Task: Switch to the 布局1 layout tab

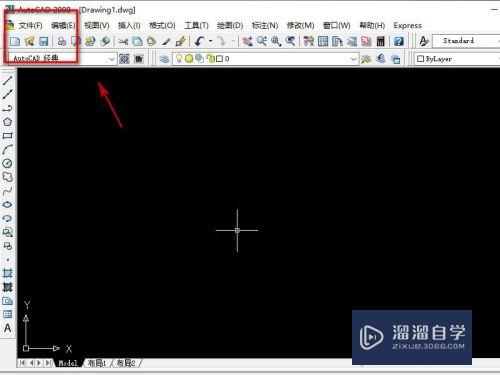Action: (97, 363)
